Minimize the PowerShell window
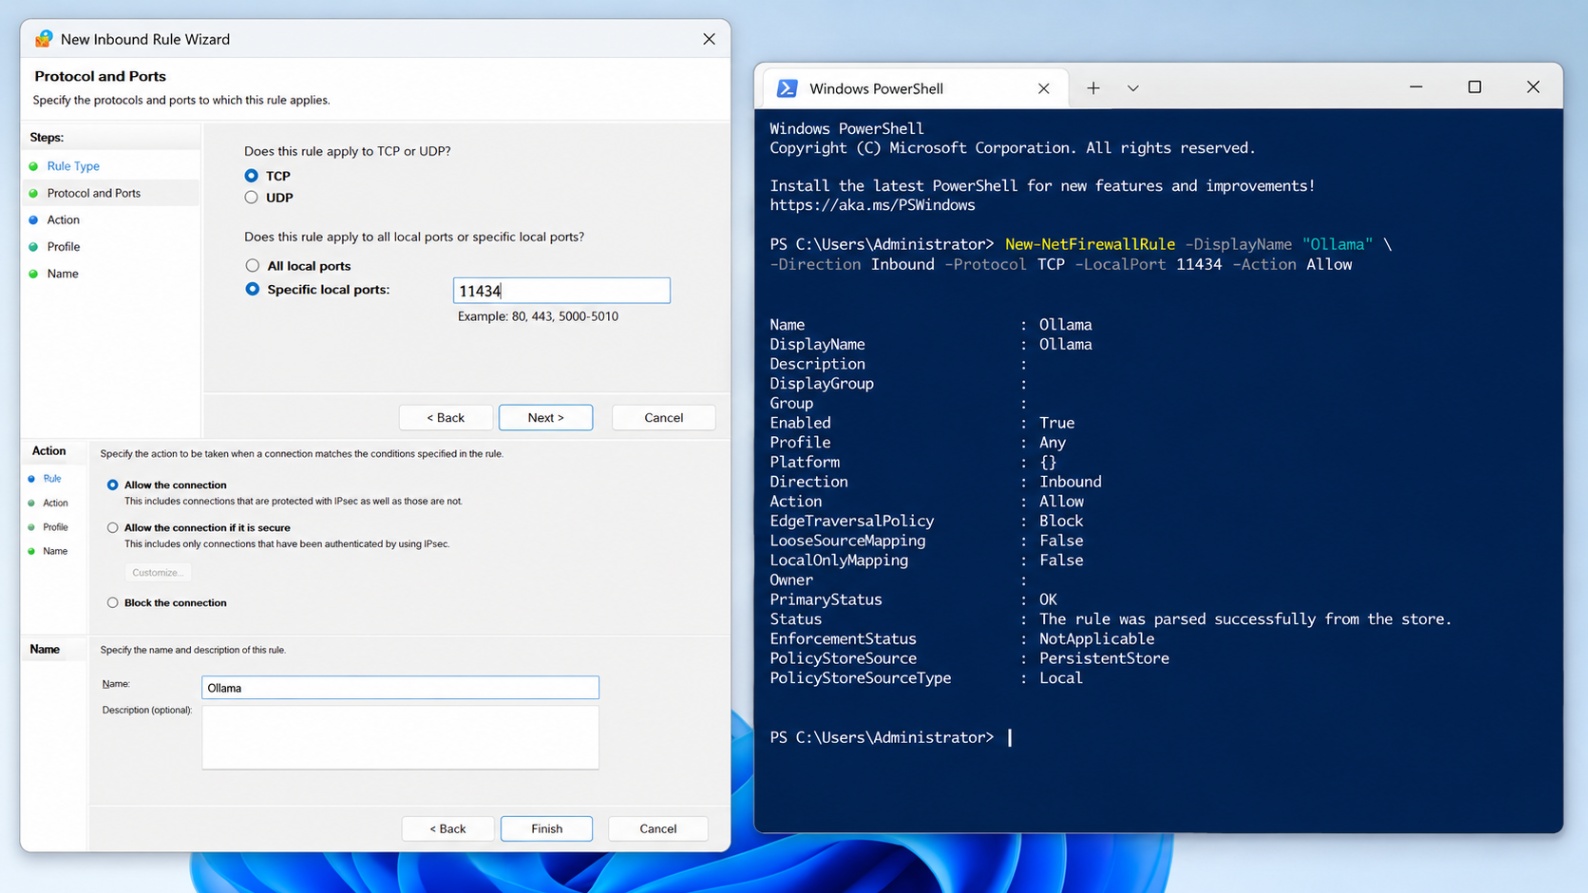1588x893 pixels. click(1416, 87)
